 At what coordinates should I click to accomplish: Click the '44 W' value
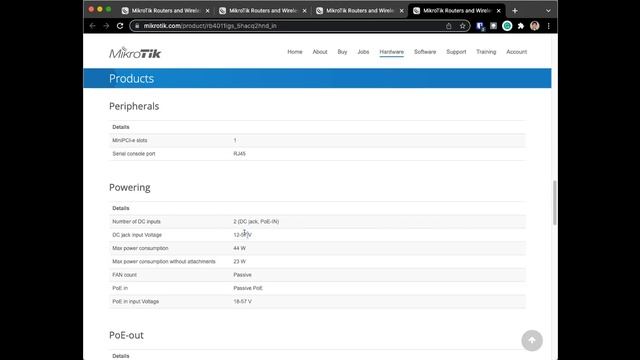[240, 248]
